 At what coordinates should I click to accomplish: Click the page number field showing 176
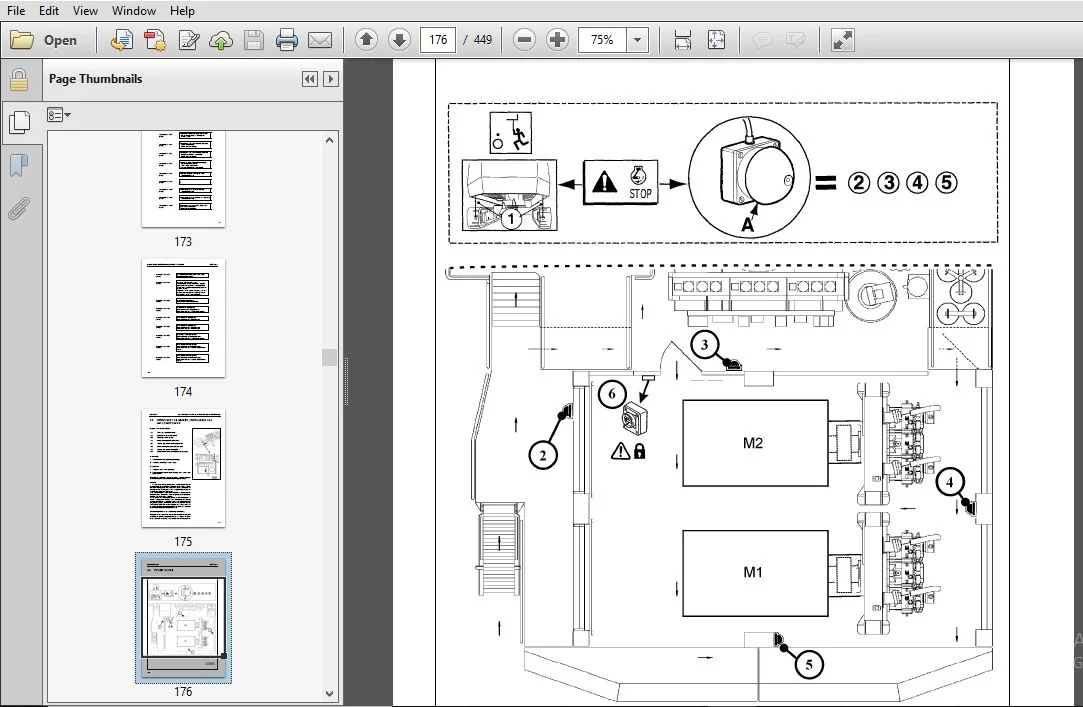[x=438, y=40]
